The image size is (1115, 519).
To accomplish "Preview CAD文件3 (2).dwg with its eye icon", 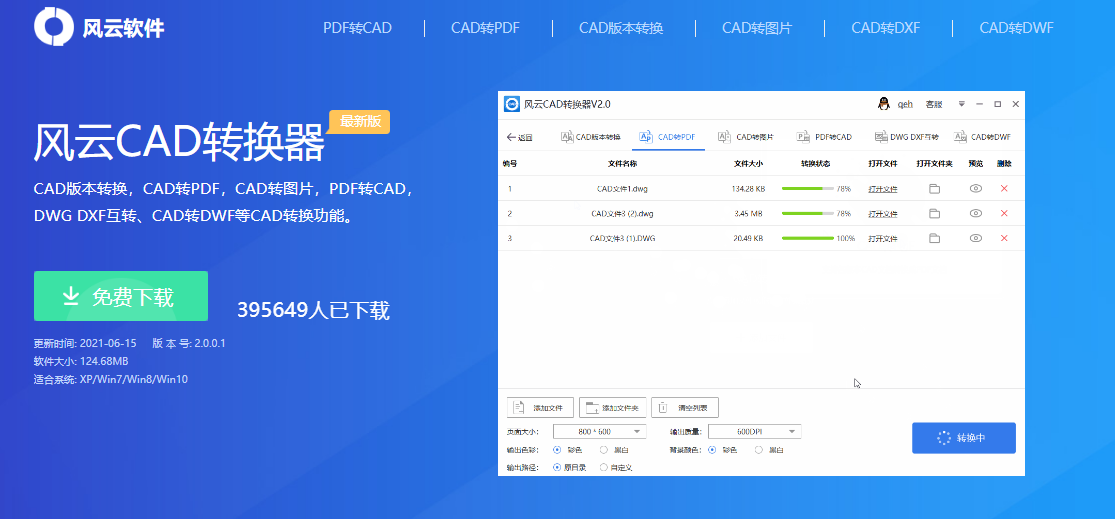I will 976,213.
